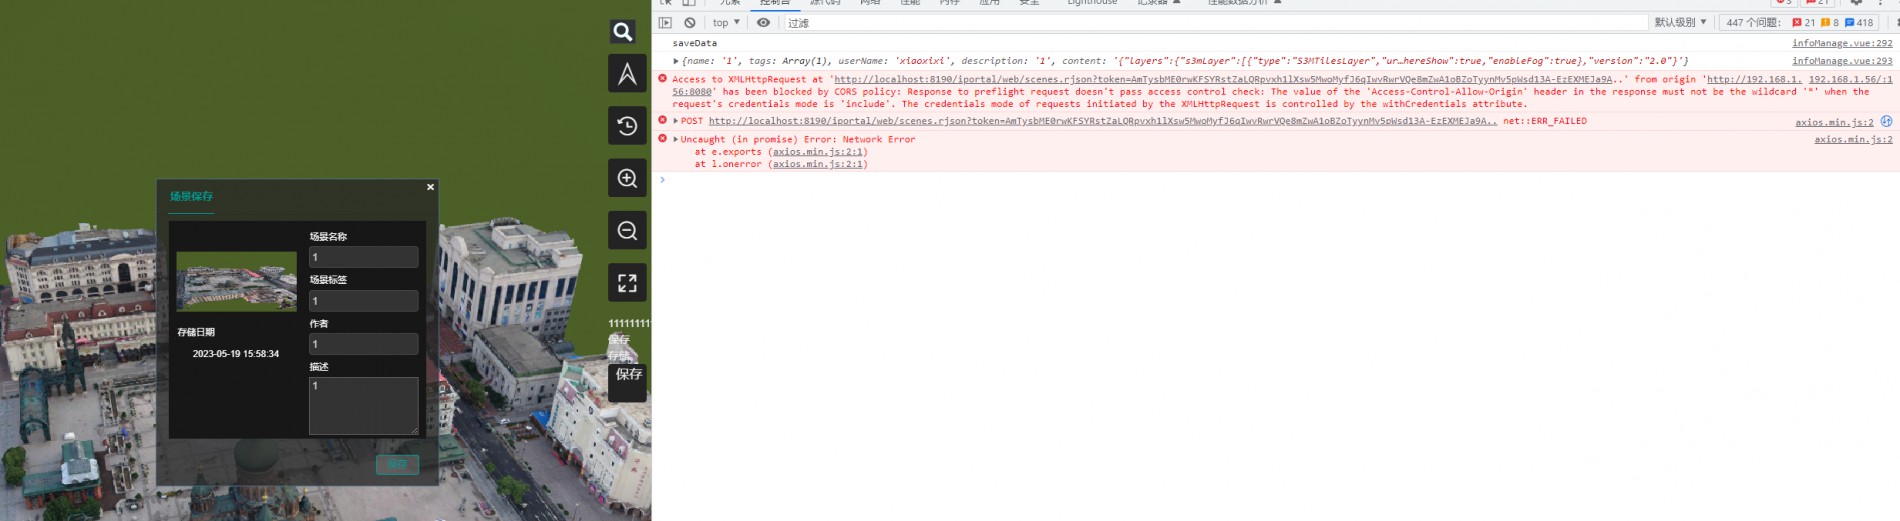Open the 默认级别 log level dropdown
The width and height of the screenshot is (1900, 521).
1680,22
